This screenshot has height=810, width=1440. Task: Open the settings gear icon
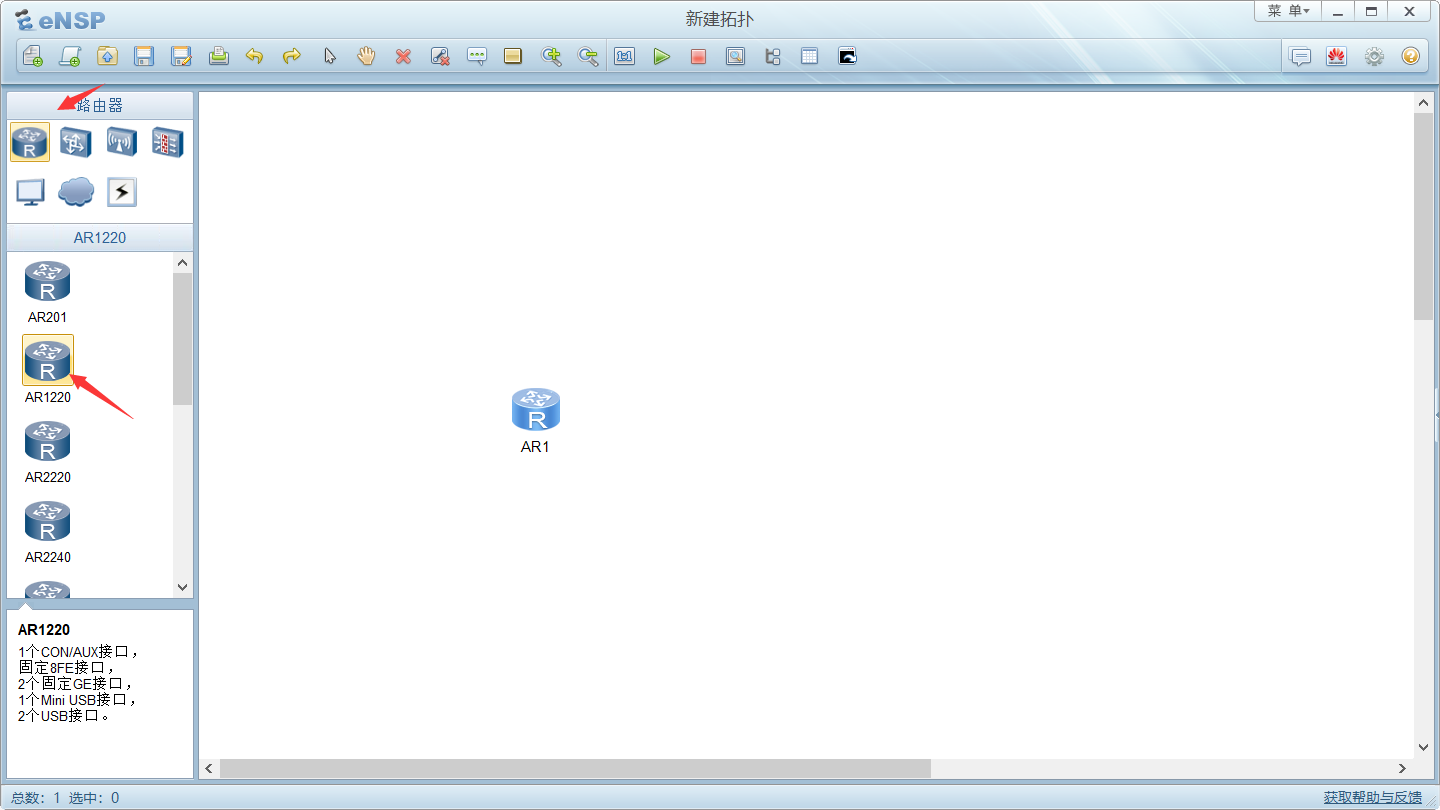click(1374, 56)
